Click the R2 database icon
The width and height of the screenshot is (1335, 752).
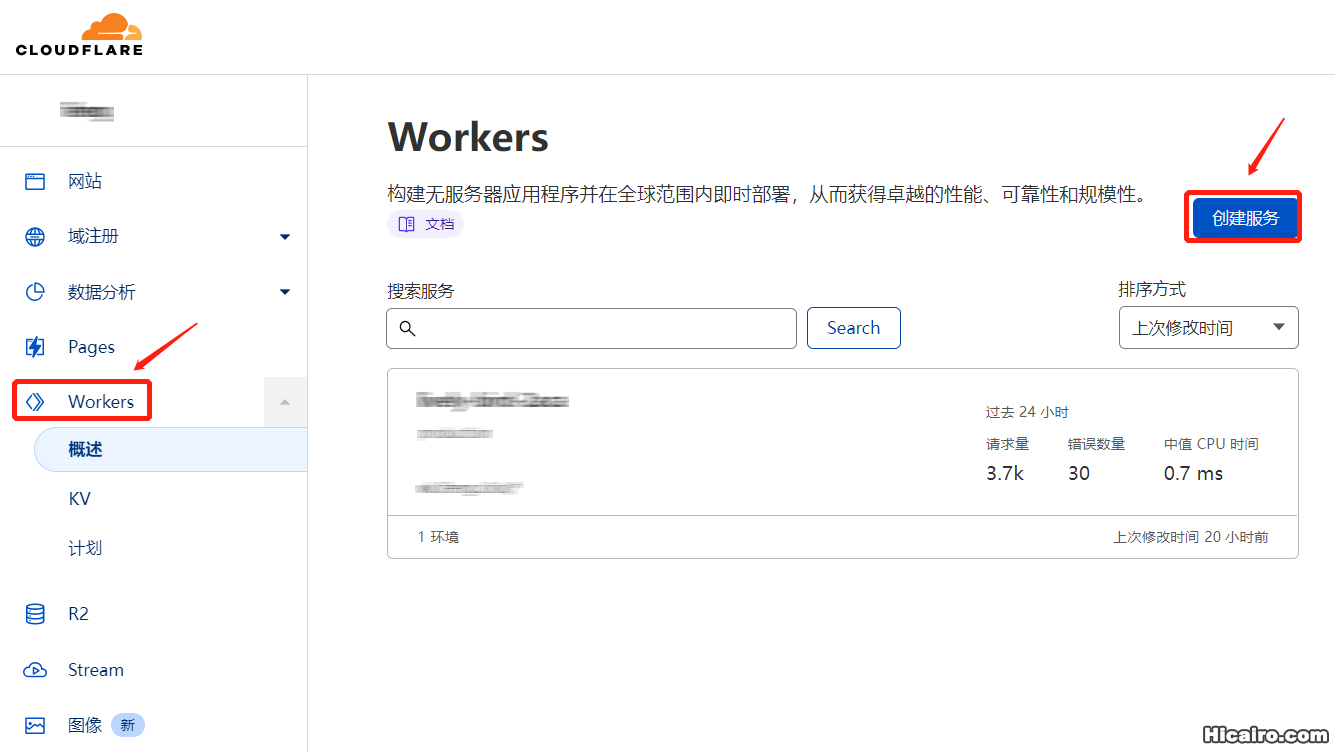click(35, 614)
